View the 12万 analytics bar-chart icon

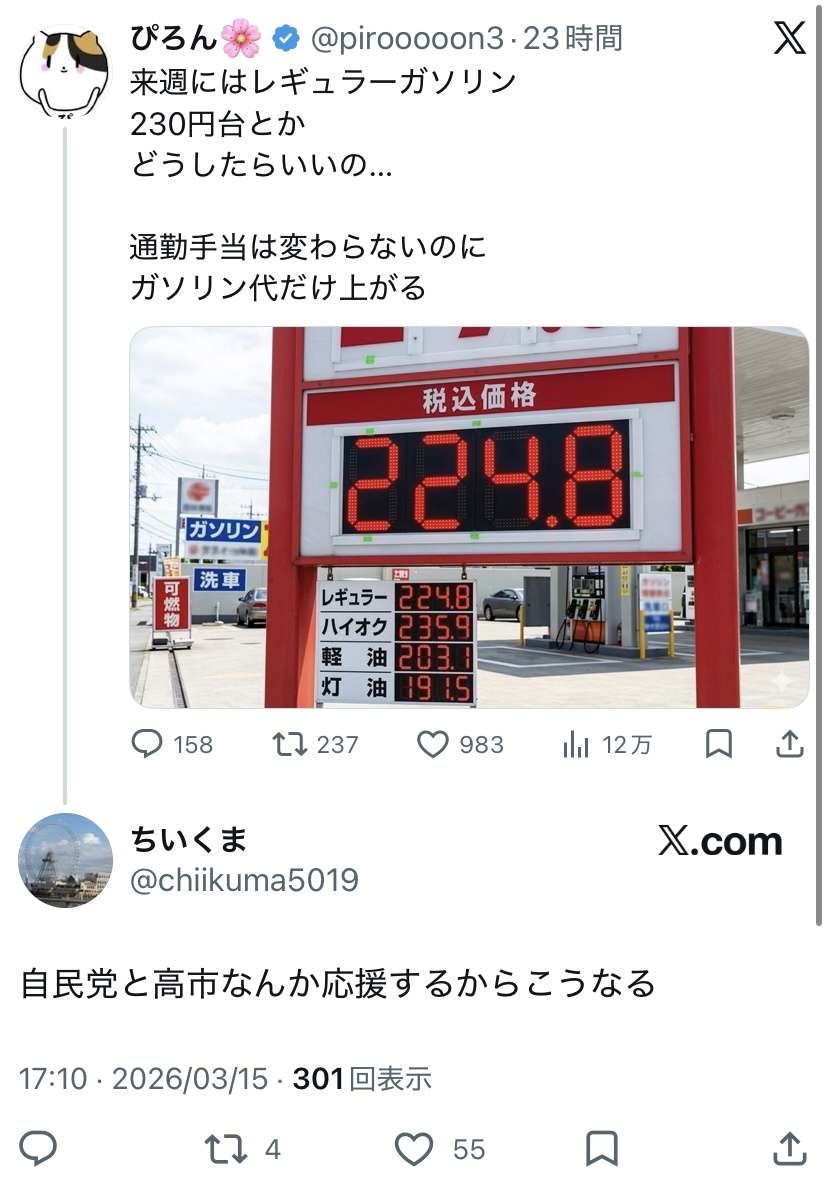(576, 745)
